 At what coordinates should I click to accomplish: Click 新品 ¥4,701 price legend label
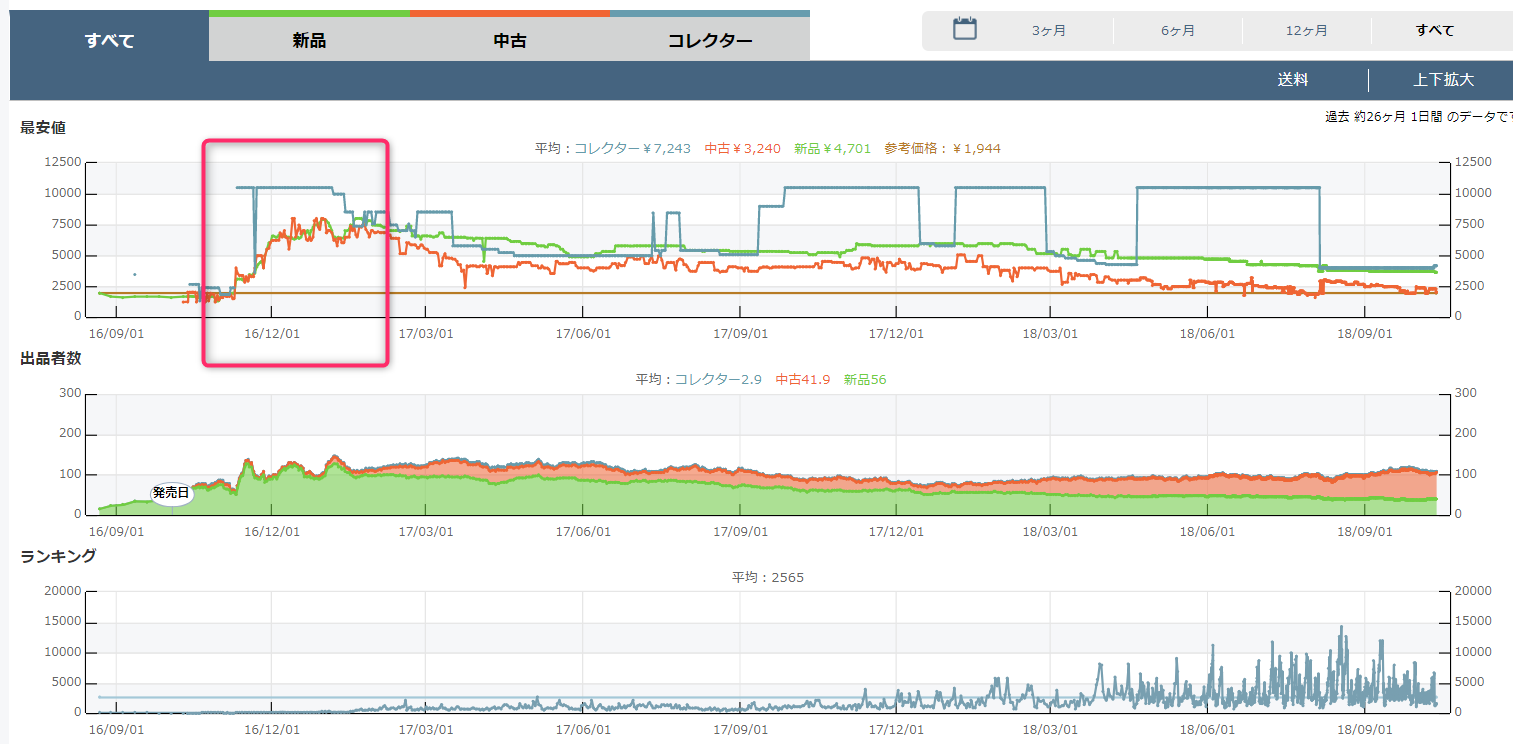[x=831, y=148]
